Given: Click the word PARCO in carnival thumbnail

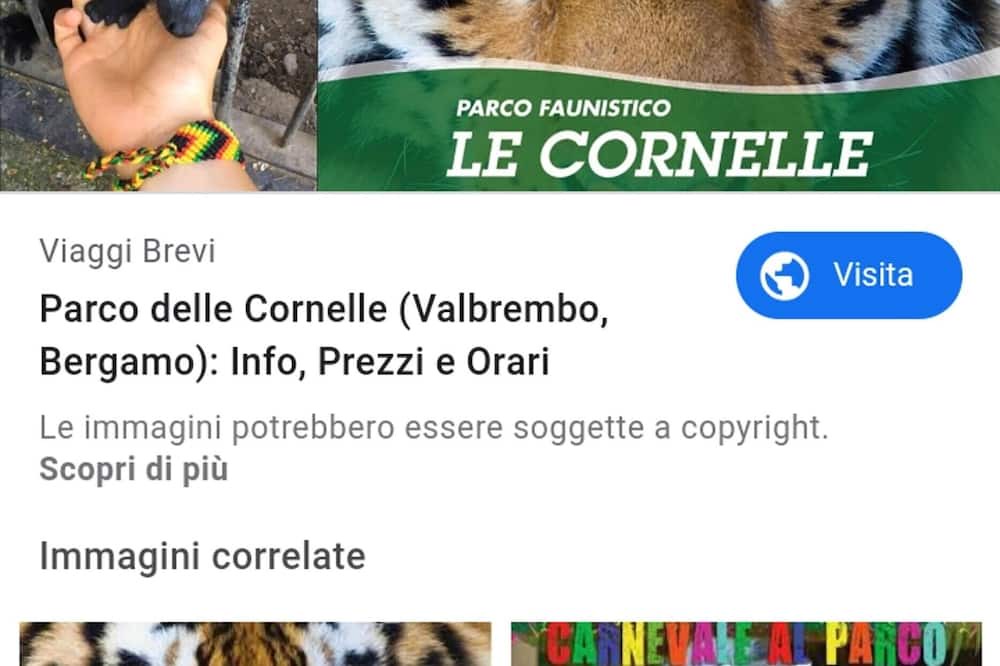Looking at the screenshot, I should coord(886,644).
